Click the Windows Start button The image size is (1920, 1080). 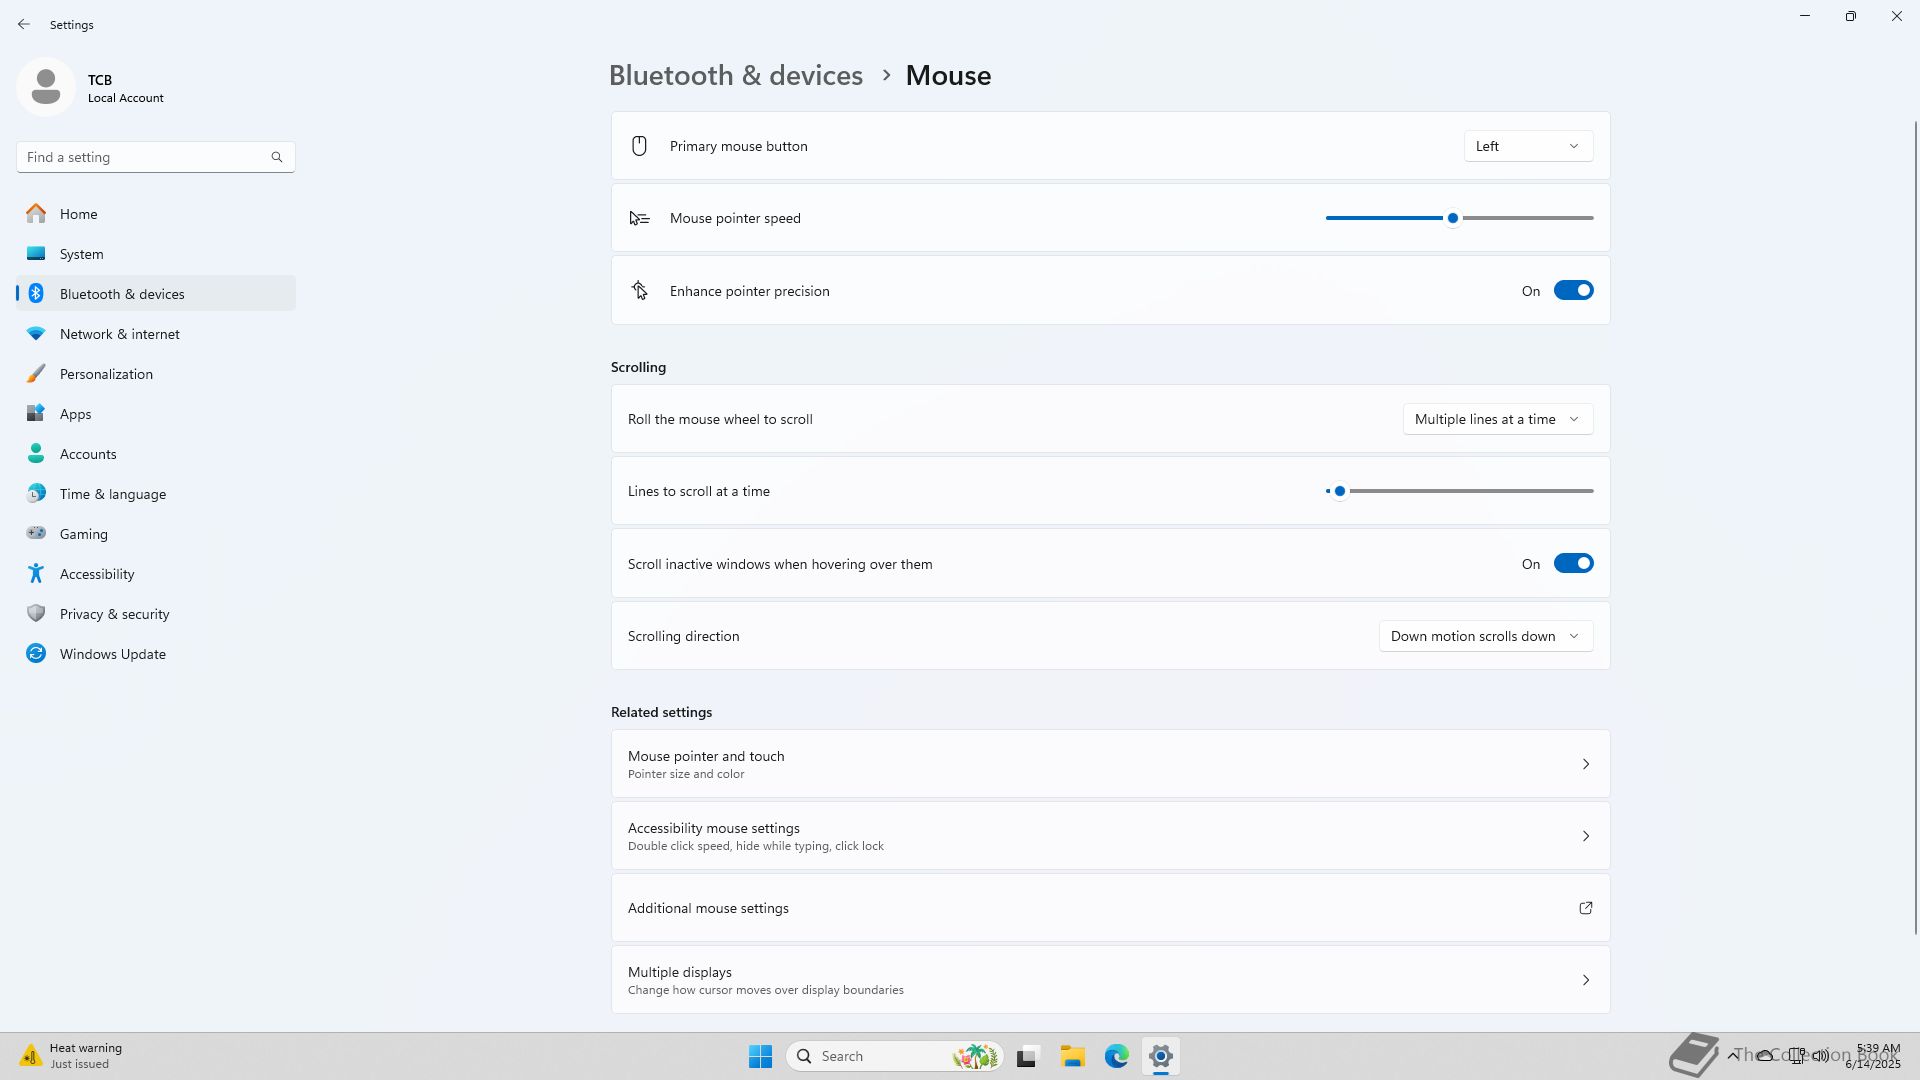(x=760, y=1056)
